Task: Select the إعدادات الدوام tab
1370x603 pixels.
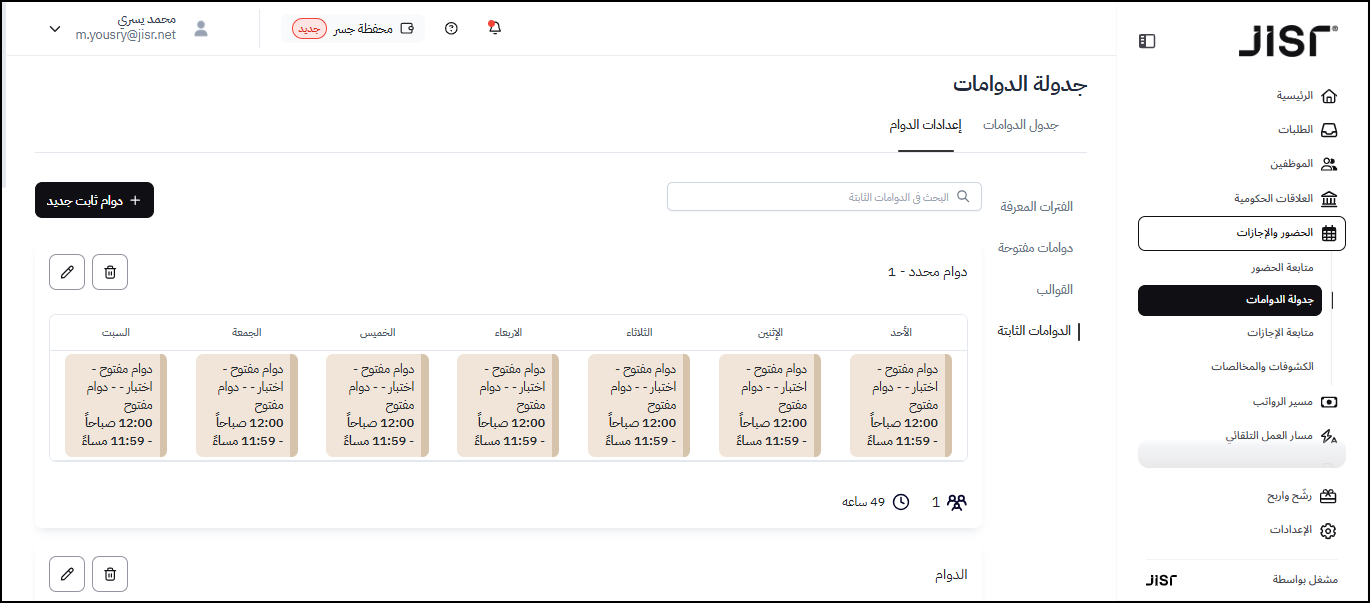Action: 925,125
